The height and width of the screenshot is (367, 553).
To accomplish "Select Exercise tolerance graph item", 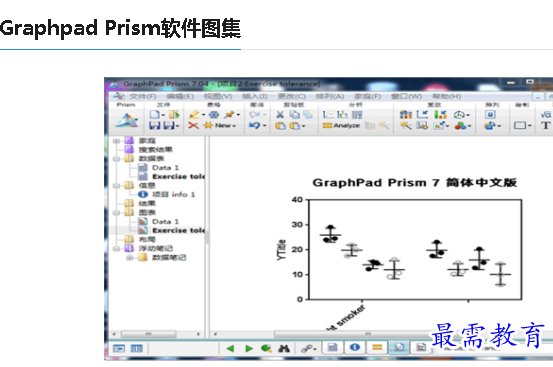I will [x=178, y=231].
